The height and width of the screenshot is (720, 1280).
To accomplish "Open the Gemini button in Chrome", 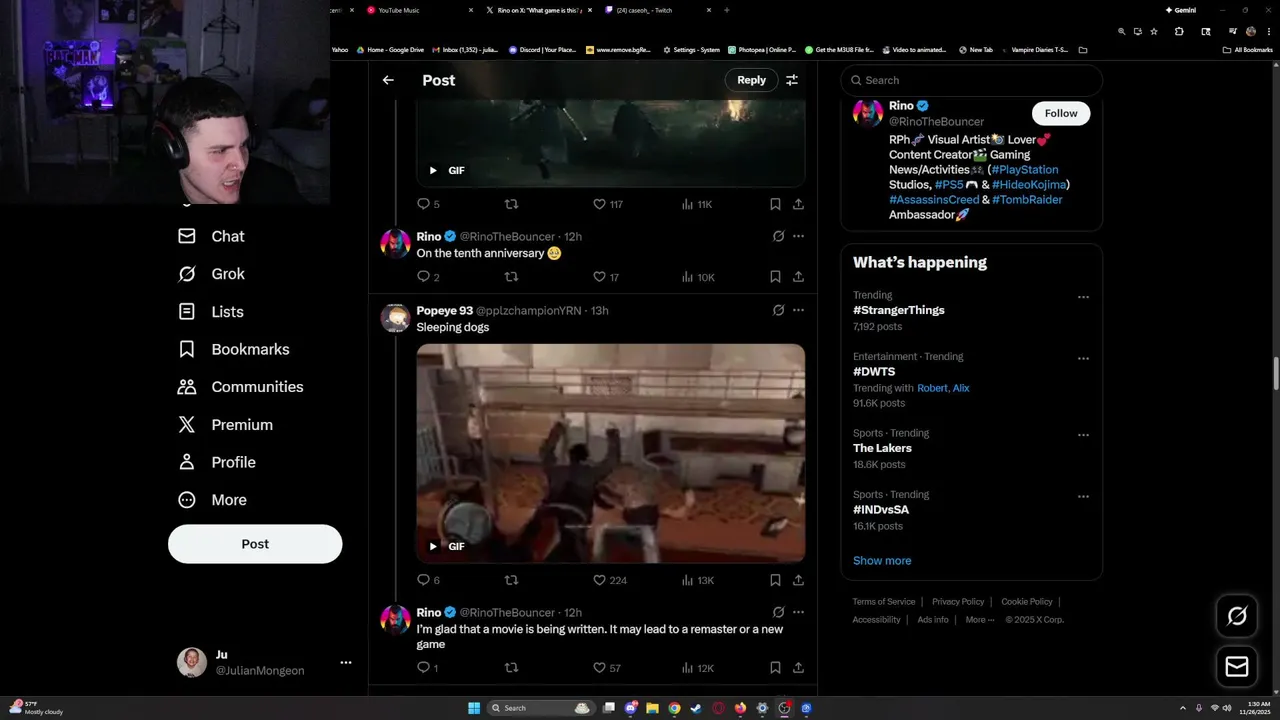I will click(x=1181, y=10).
